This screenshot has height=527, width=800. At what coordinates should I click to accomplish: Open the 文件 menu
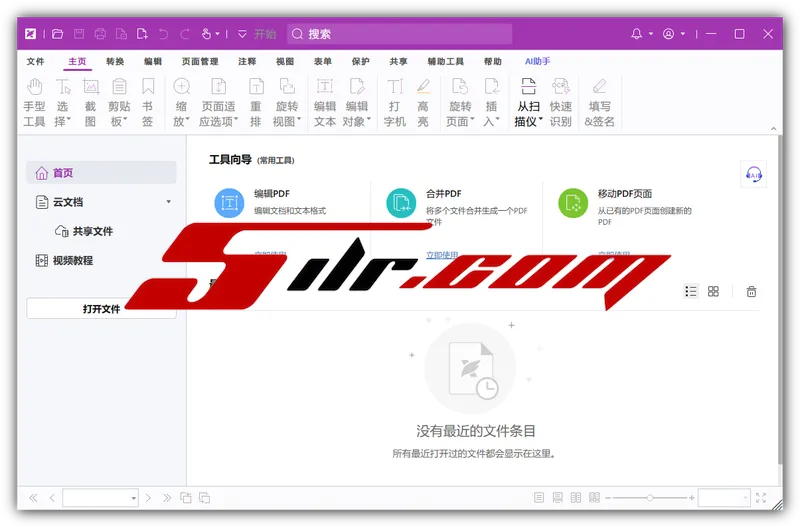(36, 61)
